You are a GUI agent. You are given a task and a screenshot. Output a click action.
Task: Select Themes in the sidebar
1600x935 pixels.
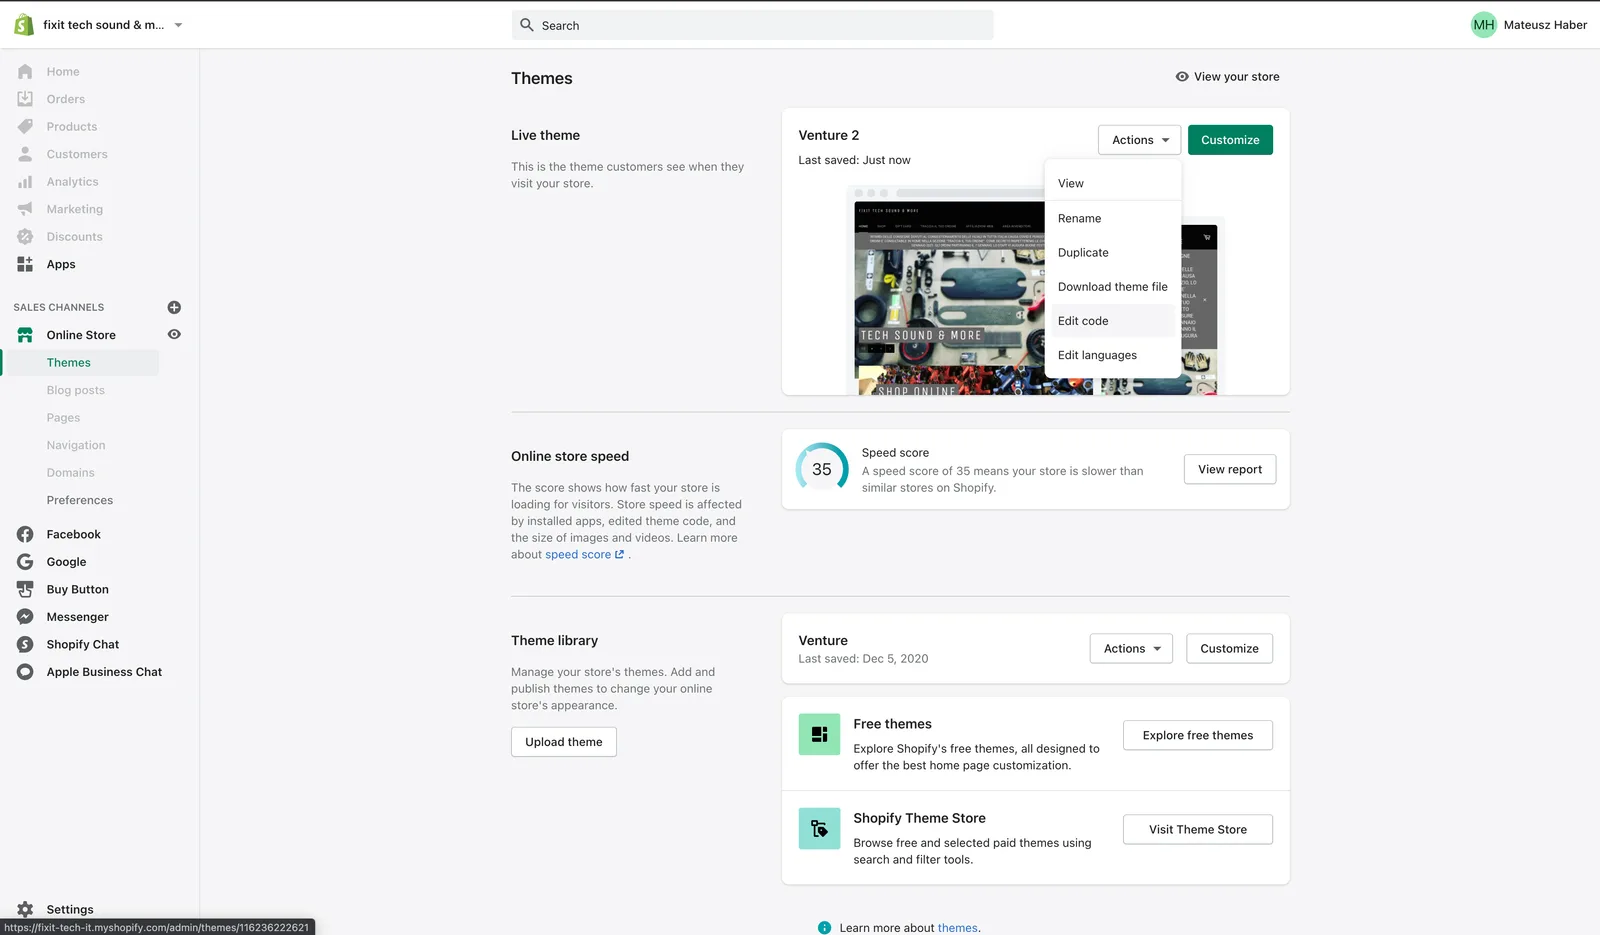click(81, 363)
